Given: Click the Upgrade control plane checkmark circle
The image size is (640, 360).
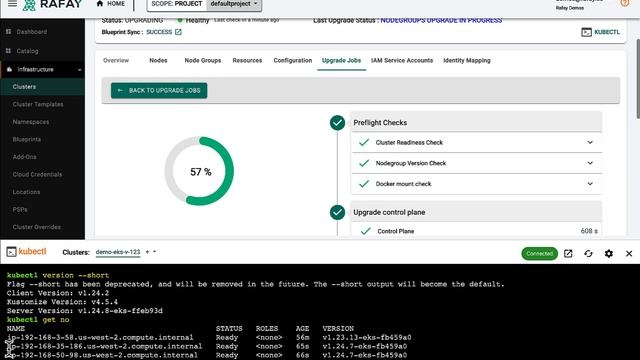Looking at the screenshot, I should [x=338, y=212].
